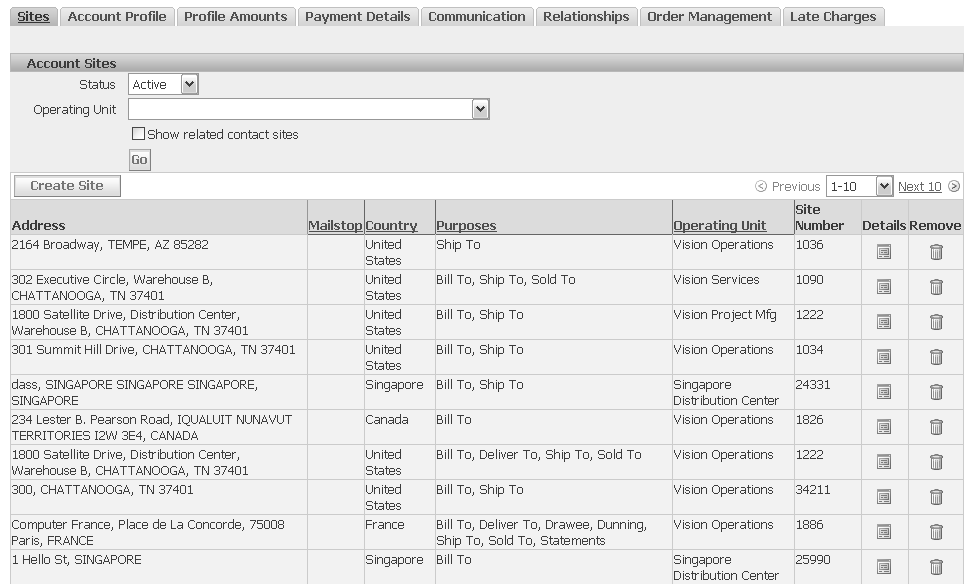Click the Next page arrow icon
974x584 pixels.
(954, 186)
